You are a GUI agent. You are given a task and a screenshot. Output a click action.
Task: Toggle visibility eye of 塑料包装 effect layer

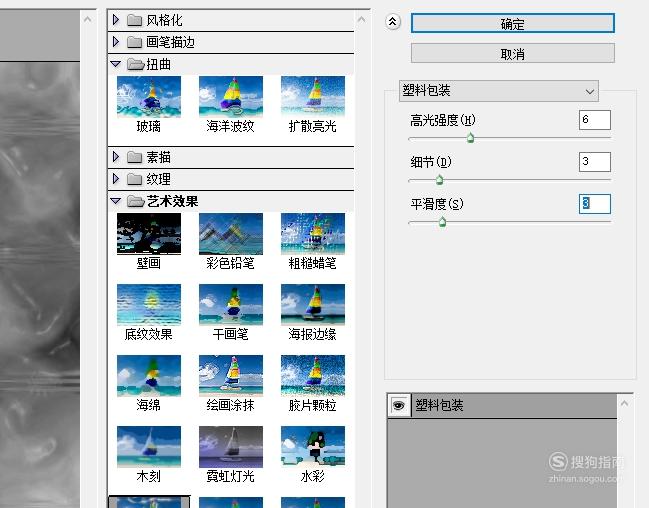399,405
